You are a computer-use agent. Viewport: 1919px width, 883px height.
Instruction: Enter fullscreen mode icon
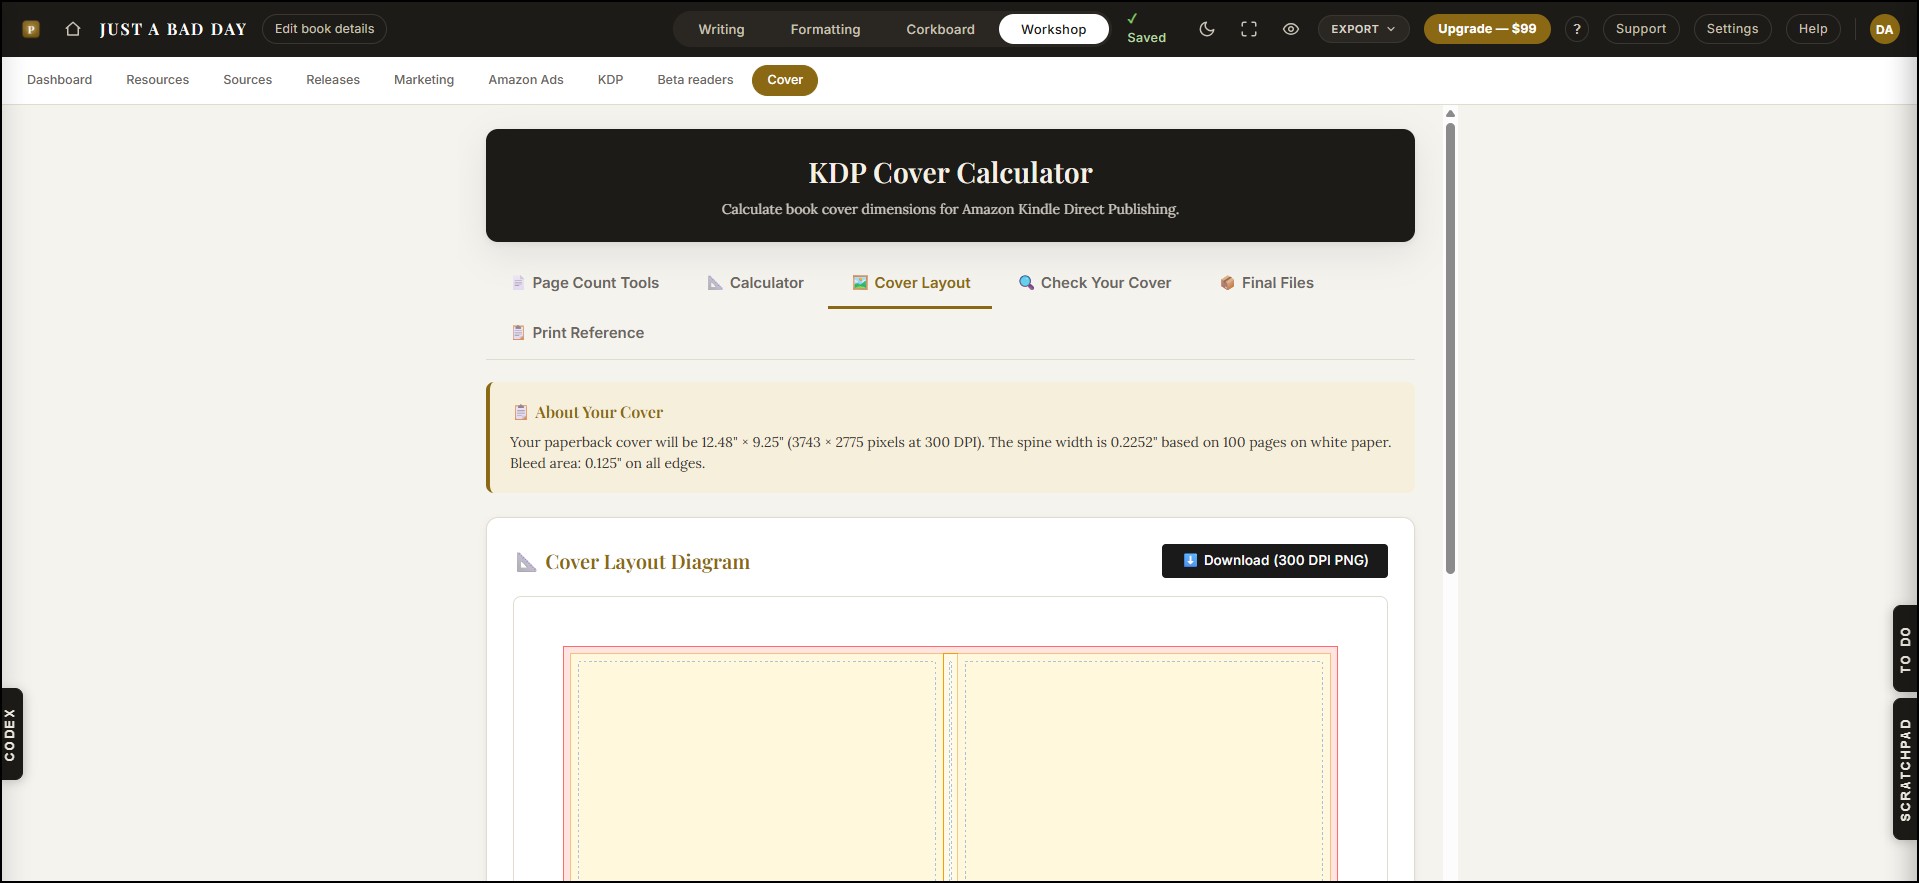click(1249, 29)
